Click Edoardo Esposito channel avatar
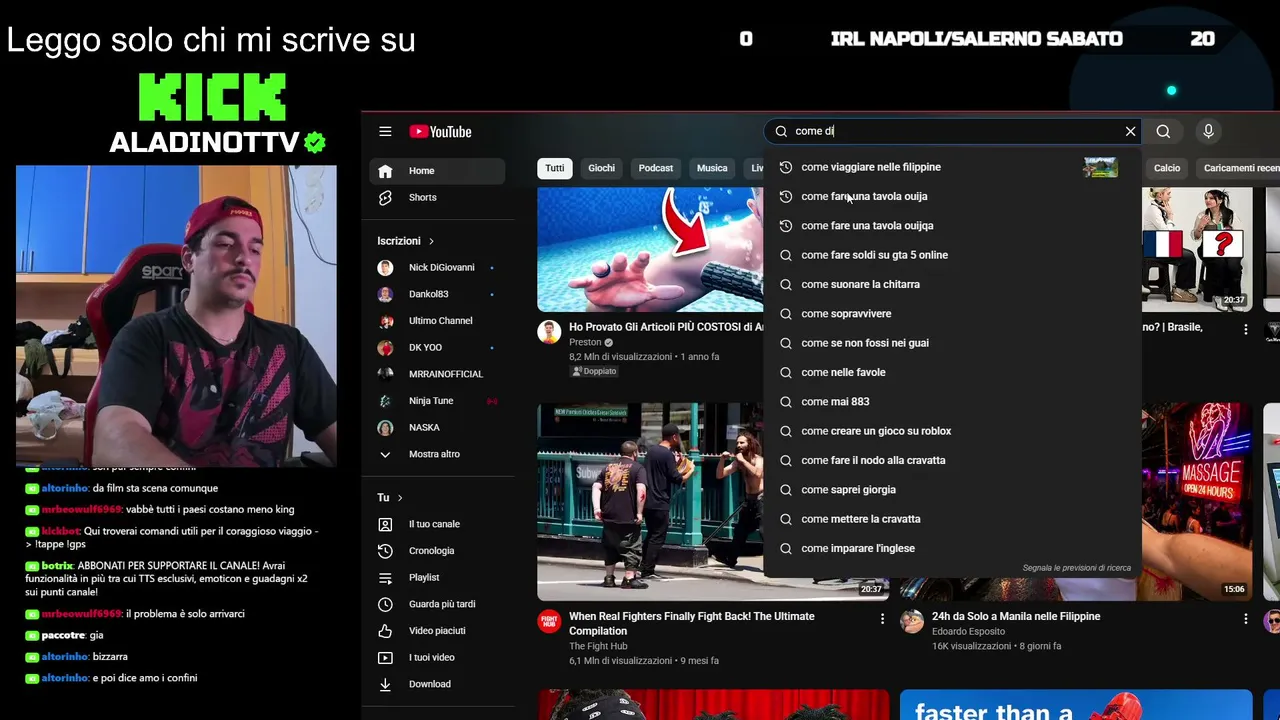The image size is (1280, 720). click(x=912, y=622)
